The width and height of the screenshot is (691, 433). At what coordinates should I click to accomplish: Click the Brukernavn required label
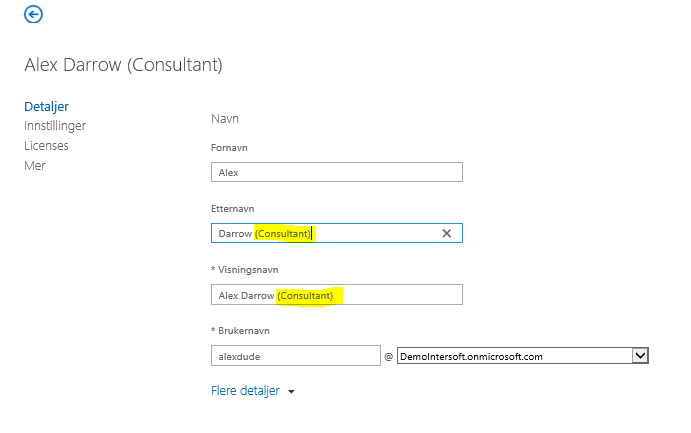tap(240, 331)
